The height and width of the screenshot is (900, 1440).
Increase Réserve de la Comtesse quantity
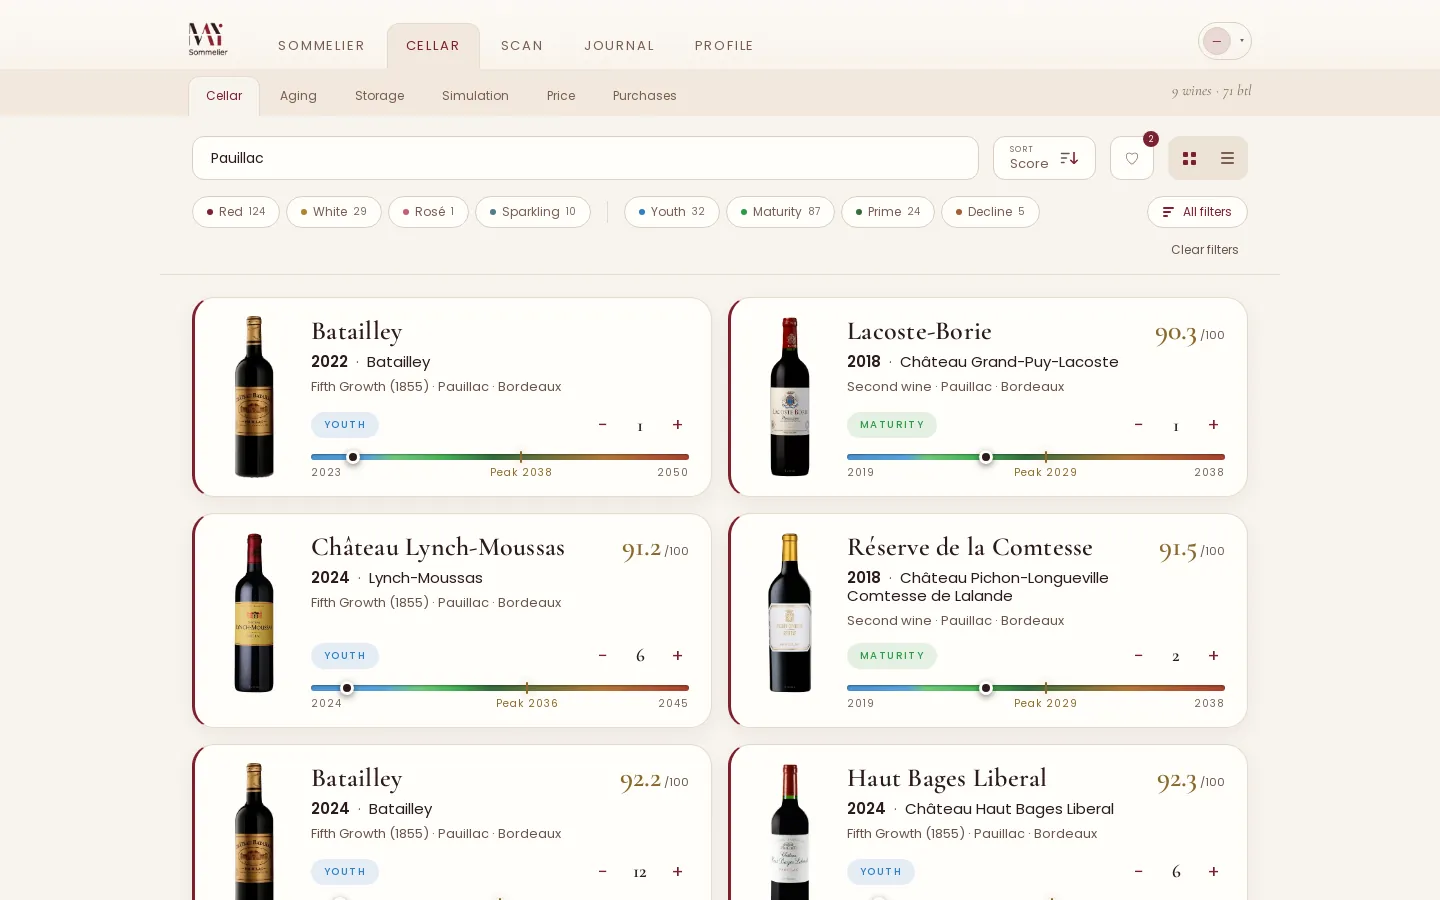(x=1213, y=656)
